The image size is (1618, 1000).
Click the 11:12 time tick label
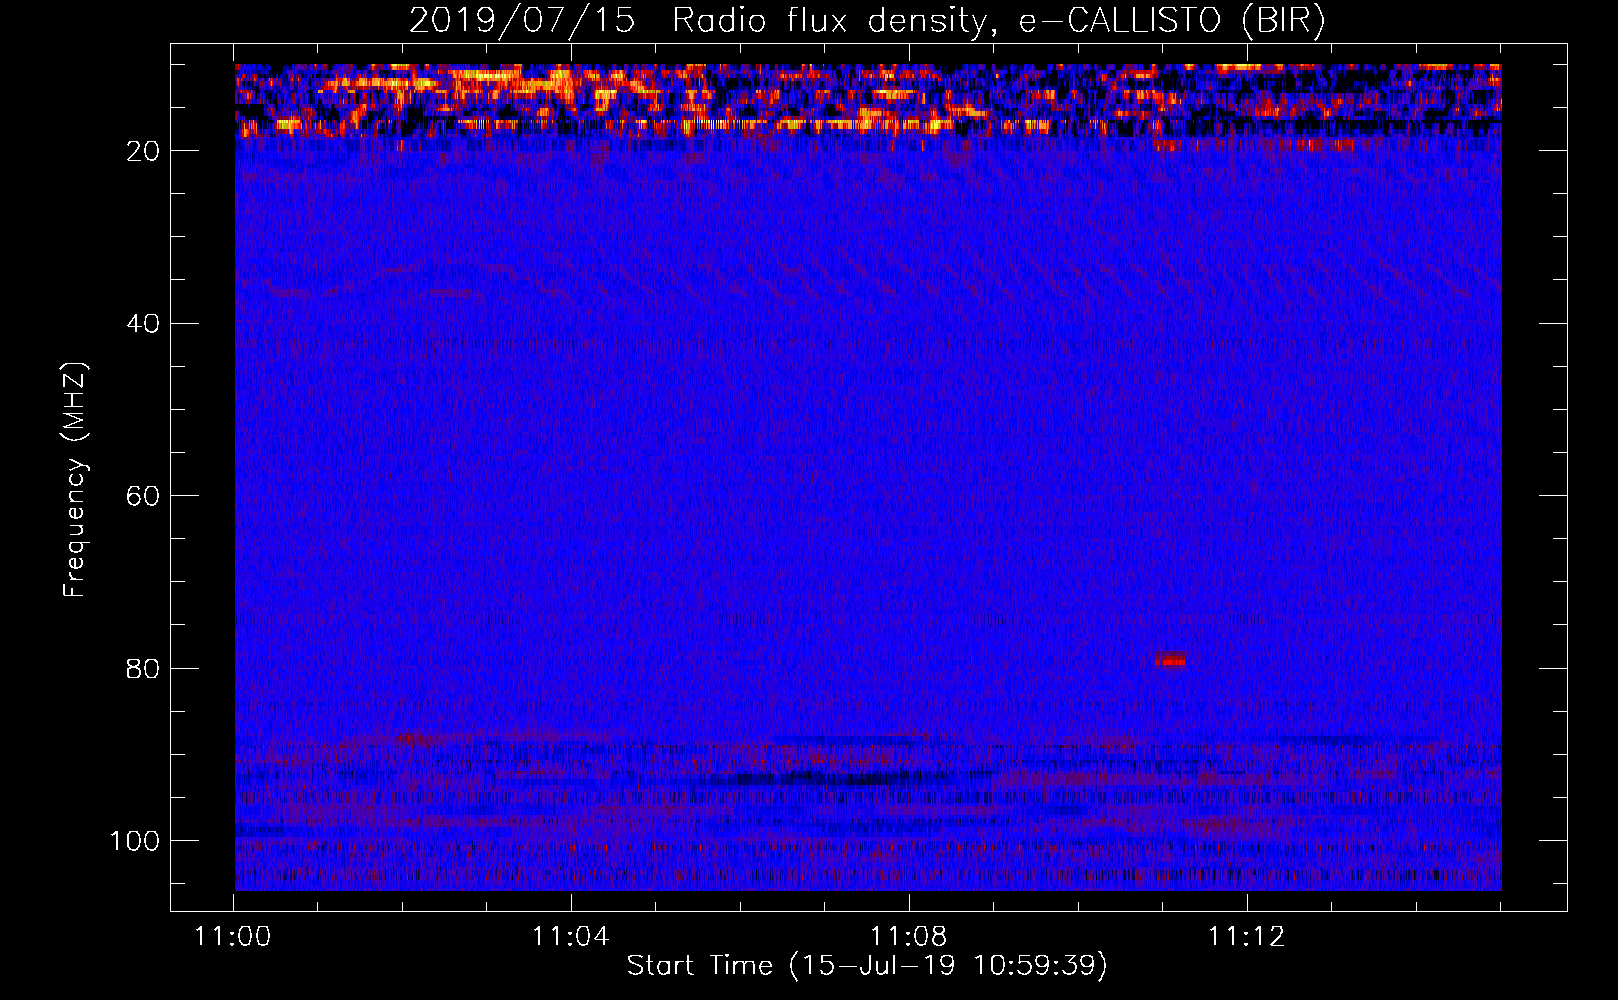[1247, 937]
